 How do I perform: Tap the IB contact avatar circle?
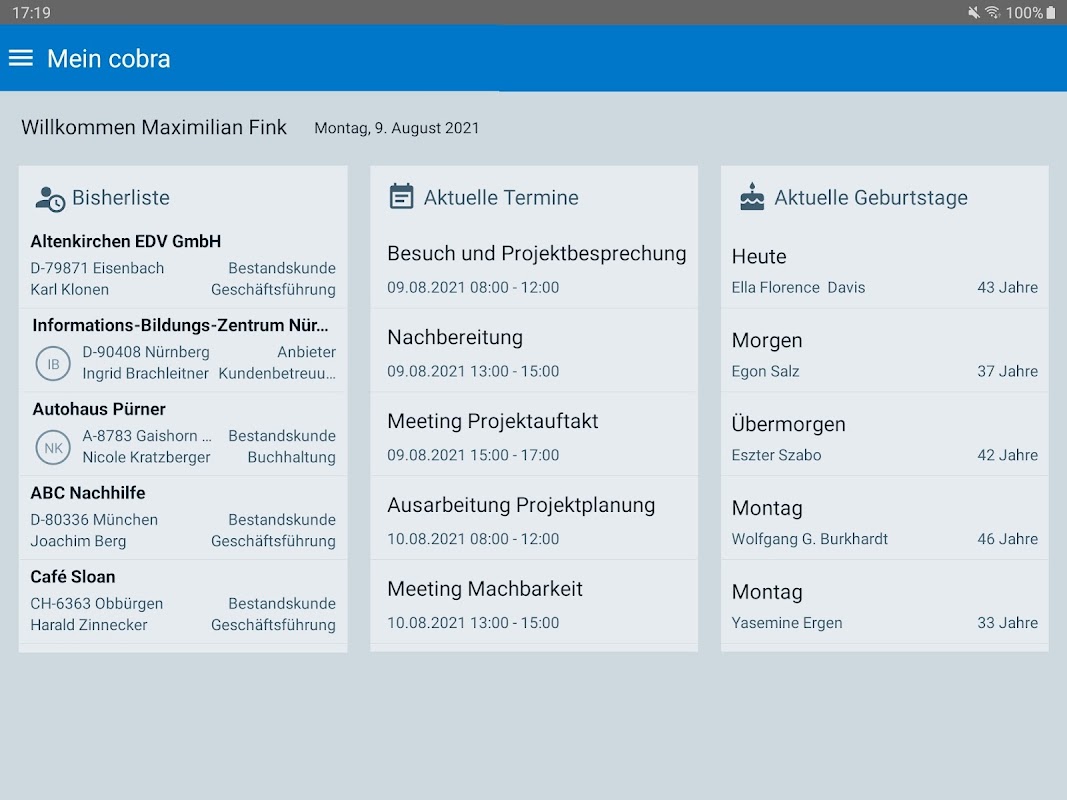point(53,364)
